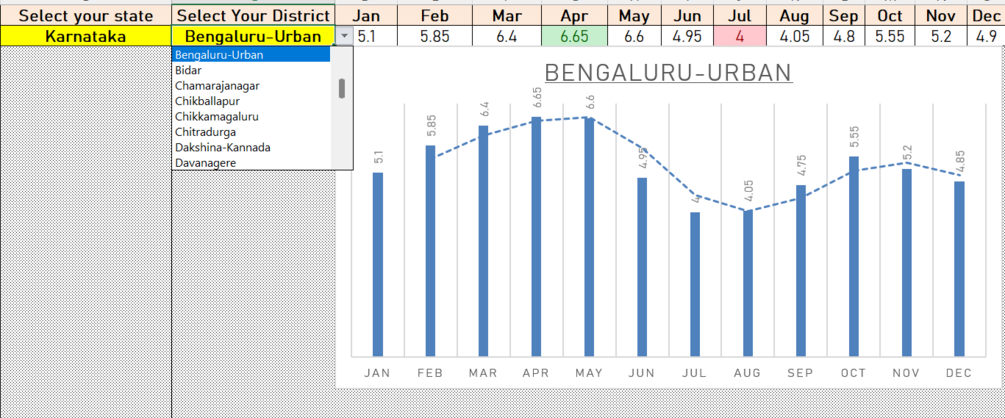Viewport: 1005px width, 418px height.
Task: Select the Jul header cell
Action: pos(740,16)
